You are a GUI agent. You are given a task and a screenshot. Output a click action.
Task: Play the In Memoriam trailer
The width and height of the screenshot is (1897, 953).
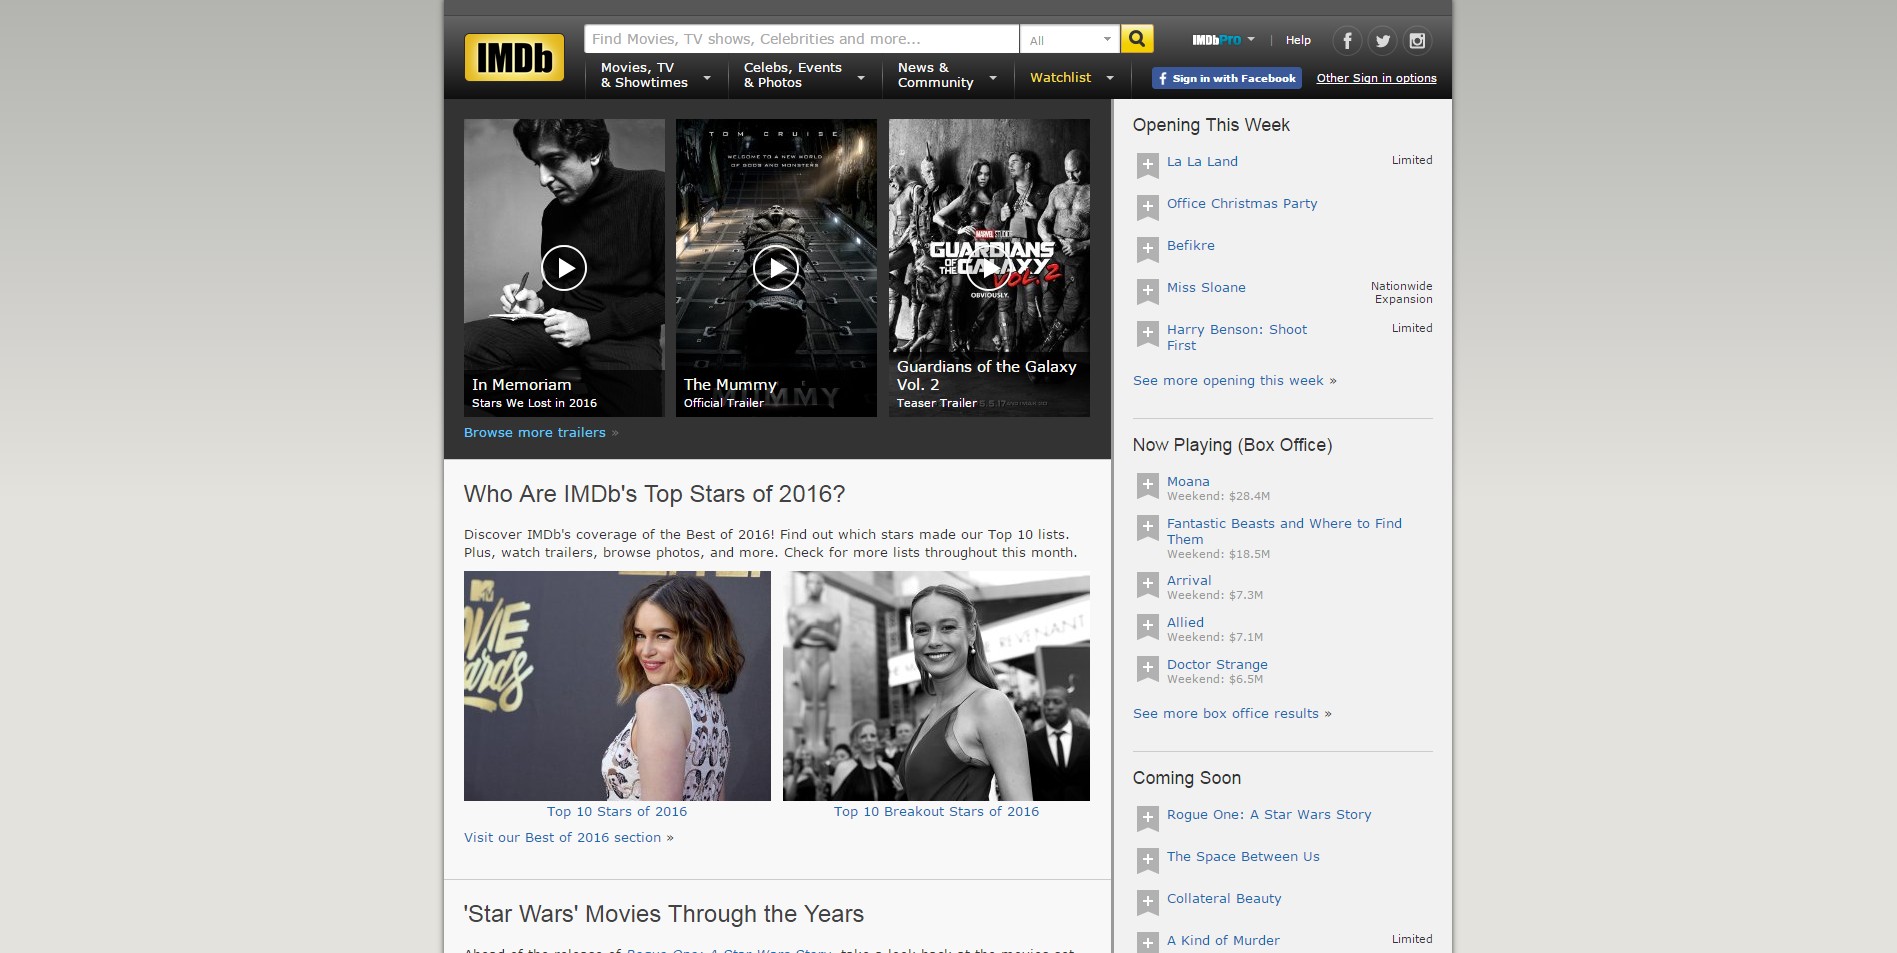coord(564,268)
